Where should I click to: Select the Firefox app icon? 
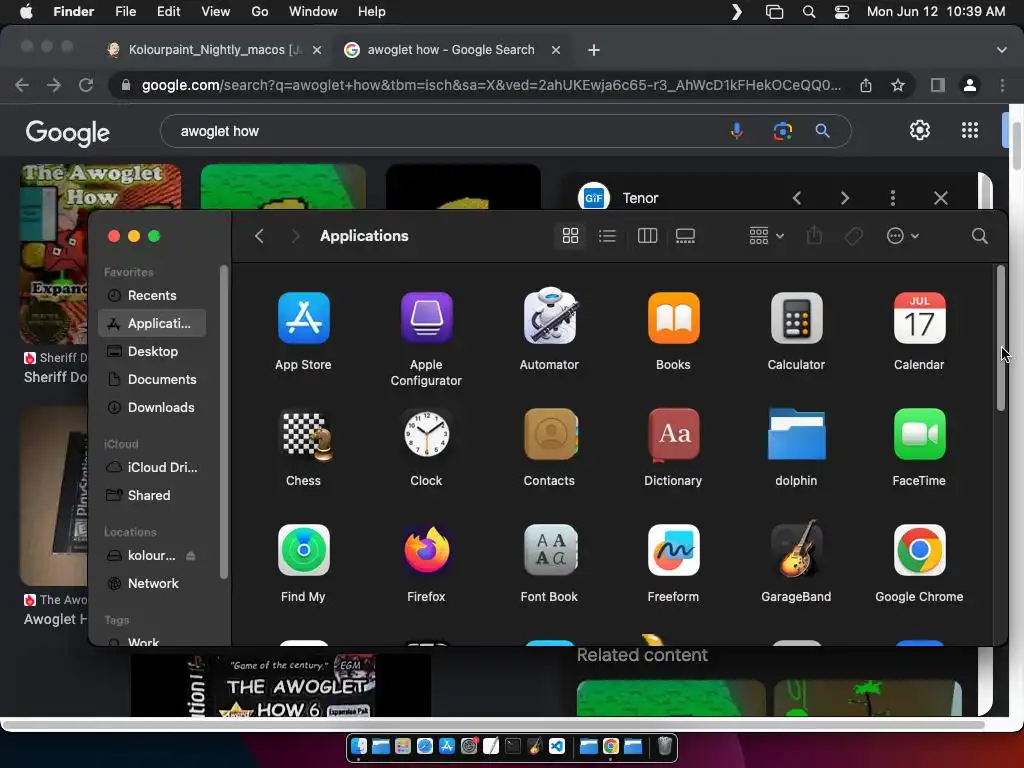point(426,550)
